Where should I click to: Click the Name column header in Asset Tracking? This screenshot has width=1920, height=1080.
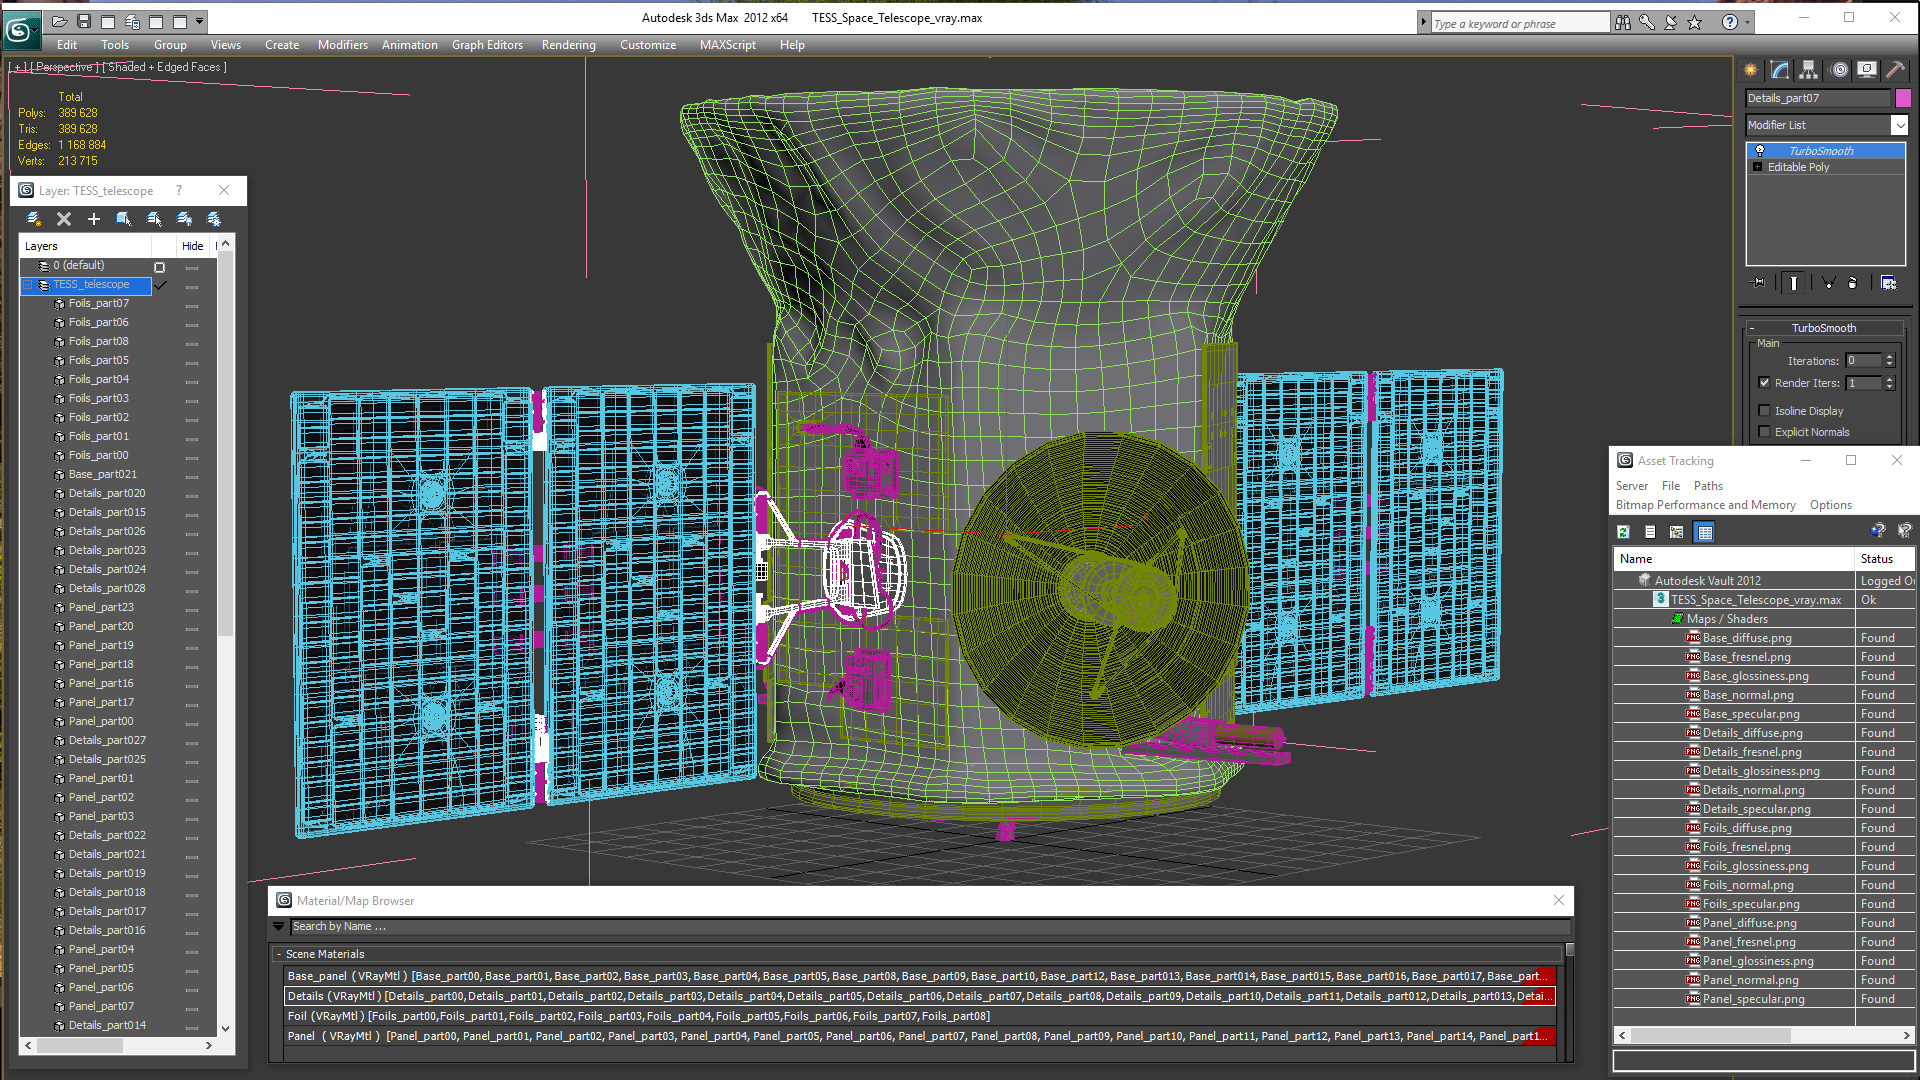pos(1734,559)
